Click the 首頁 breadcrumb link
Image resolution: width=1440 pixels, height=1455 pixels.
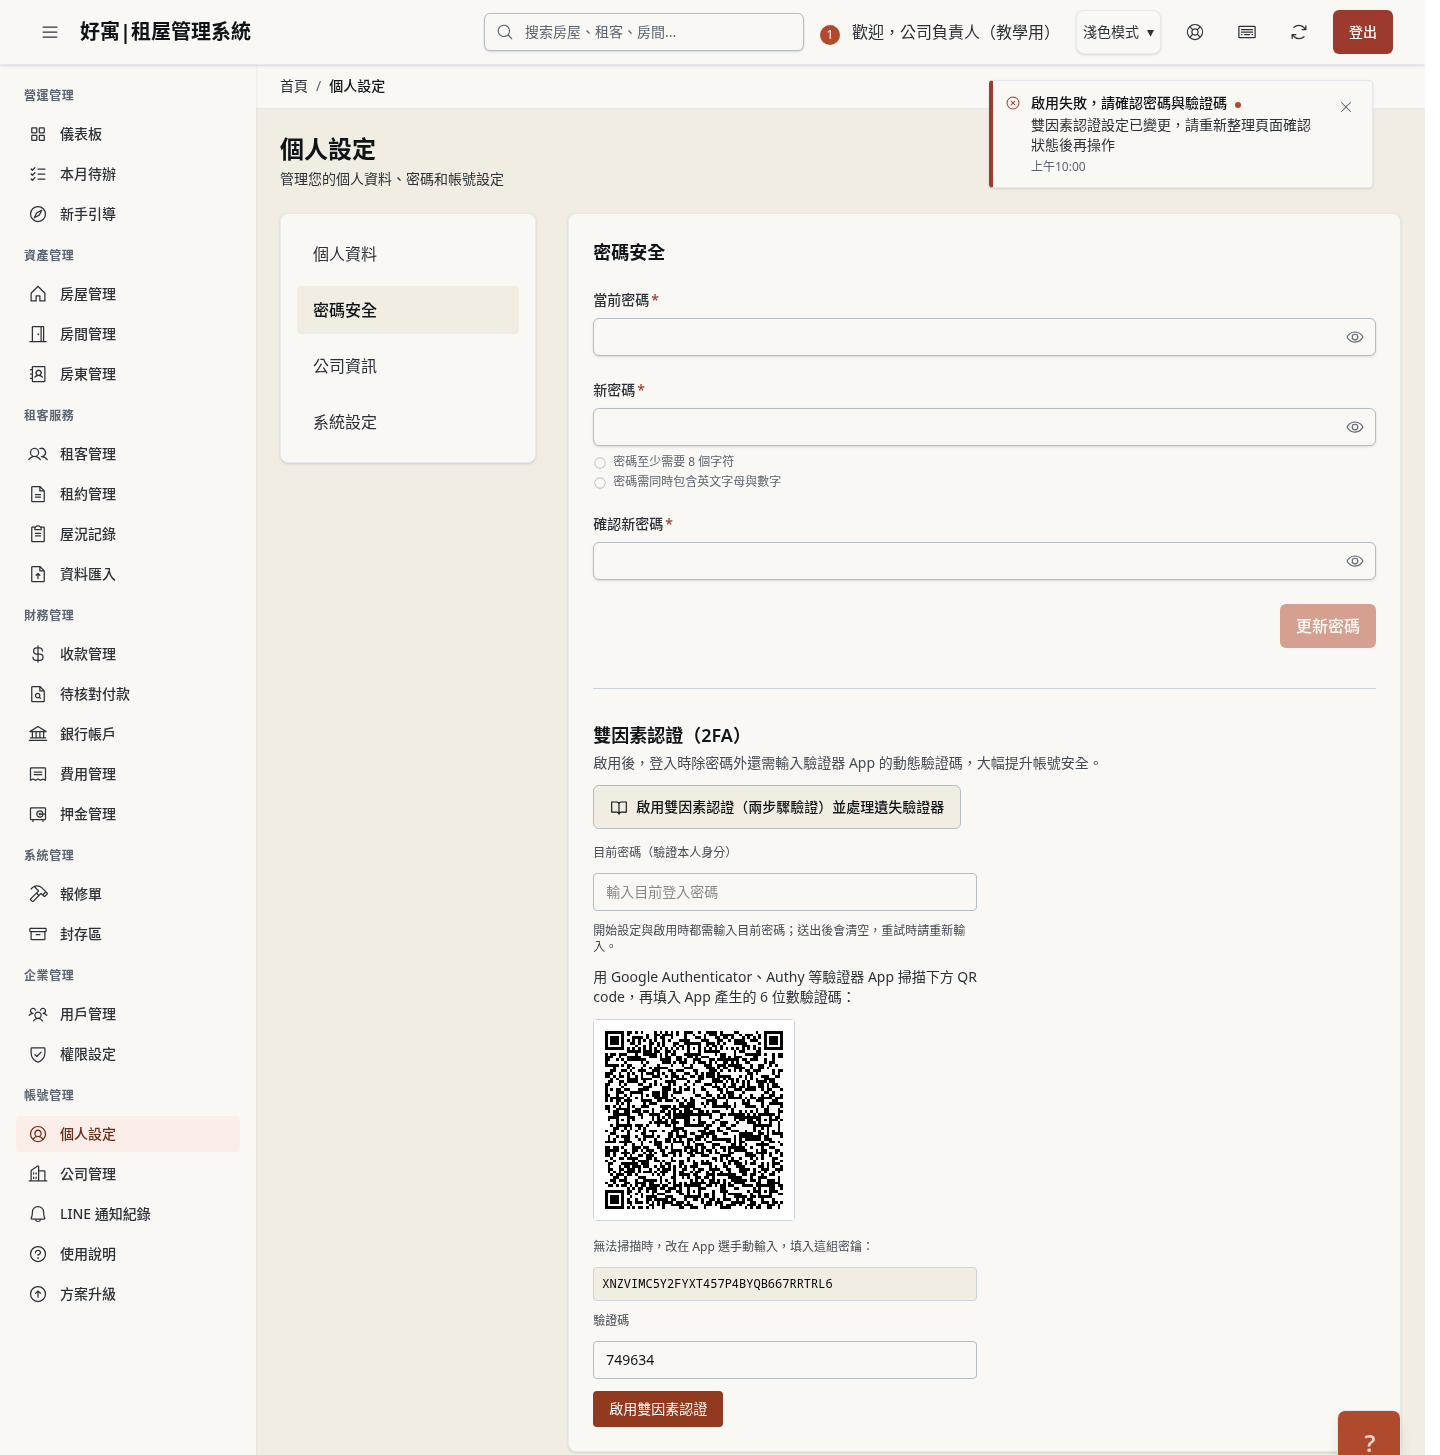point(294,86)
